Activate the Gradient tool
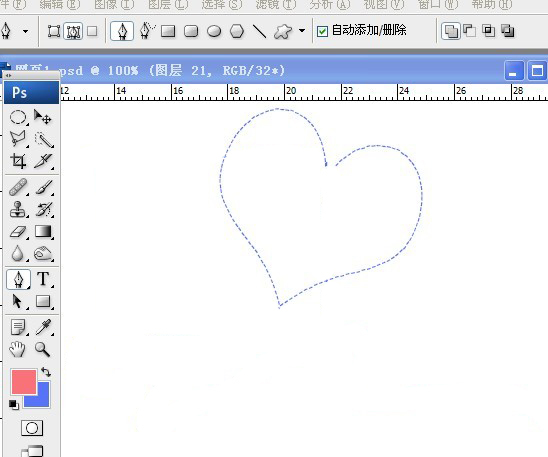The image size is (548, 457). pyautogui.click(x=43, y=232)
